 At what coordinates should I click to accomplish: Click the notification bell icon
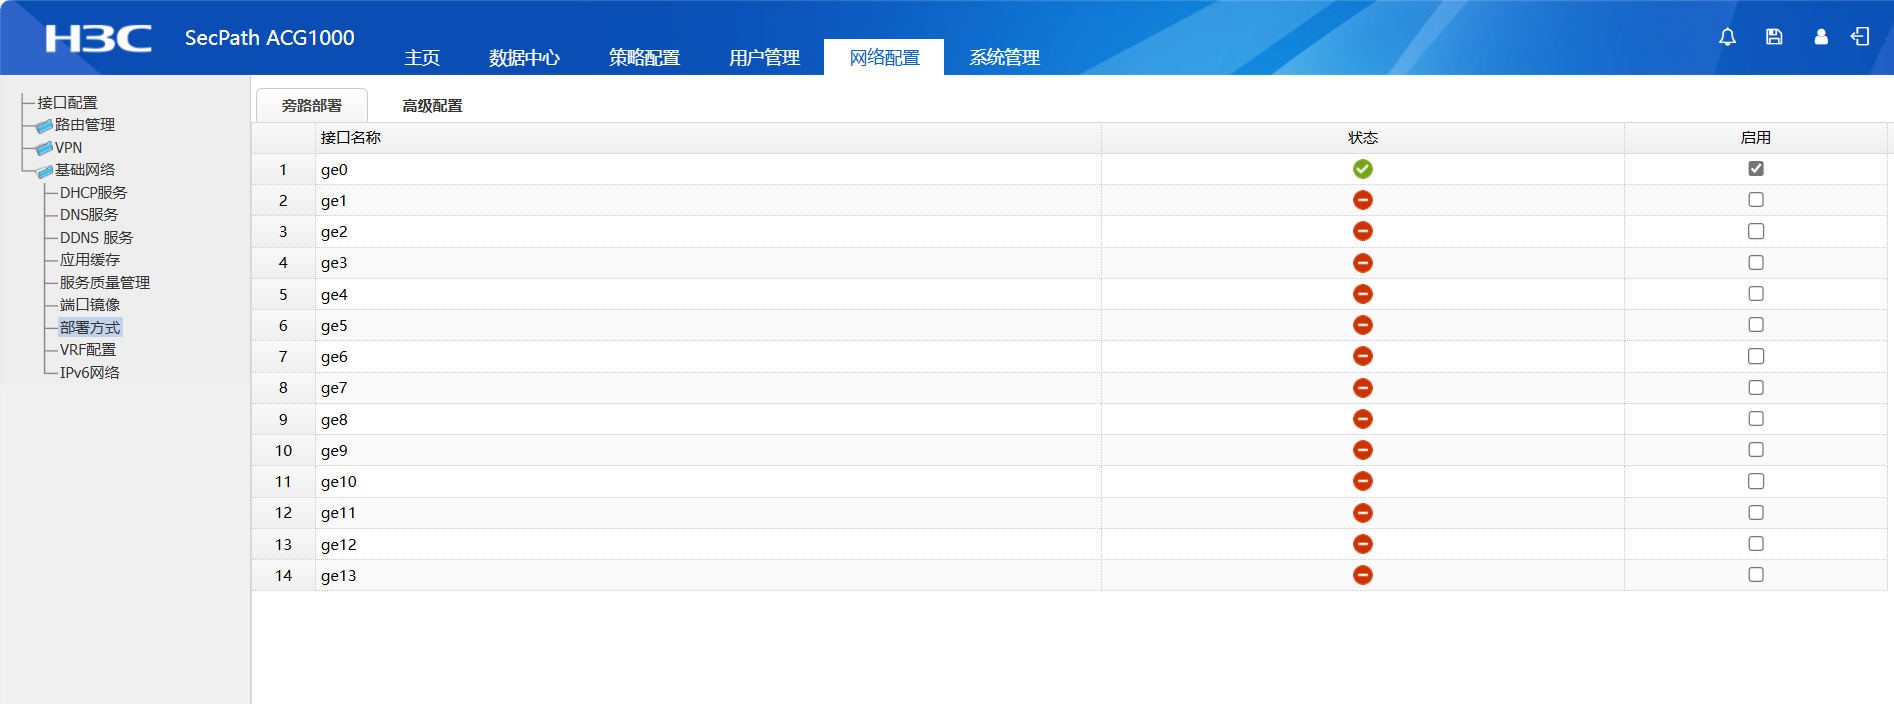pyautogui.click(x=1727, y=37)
